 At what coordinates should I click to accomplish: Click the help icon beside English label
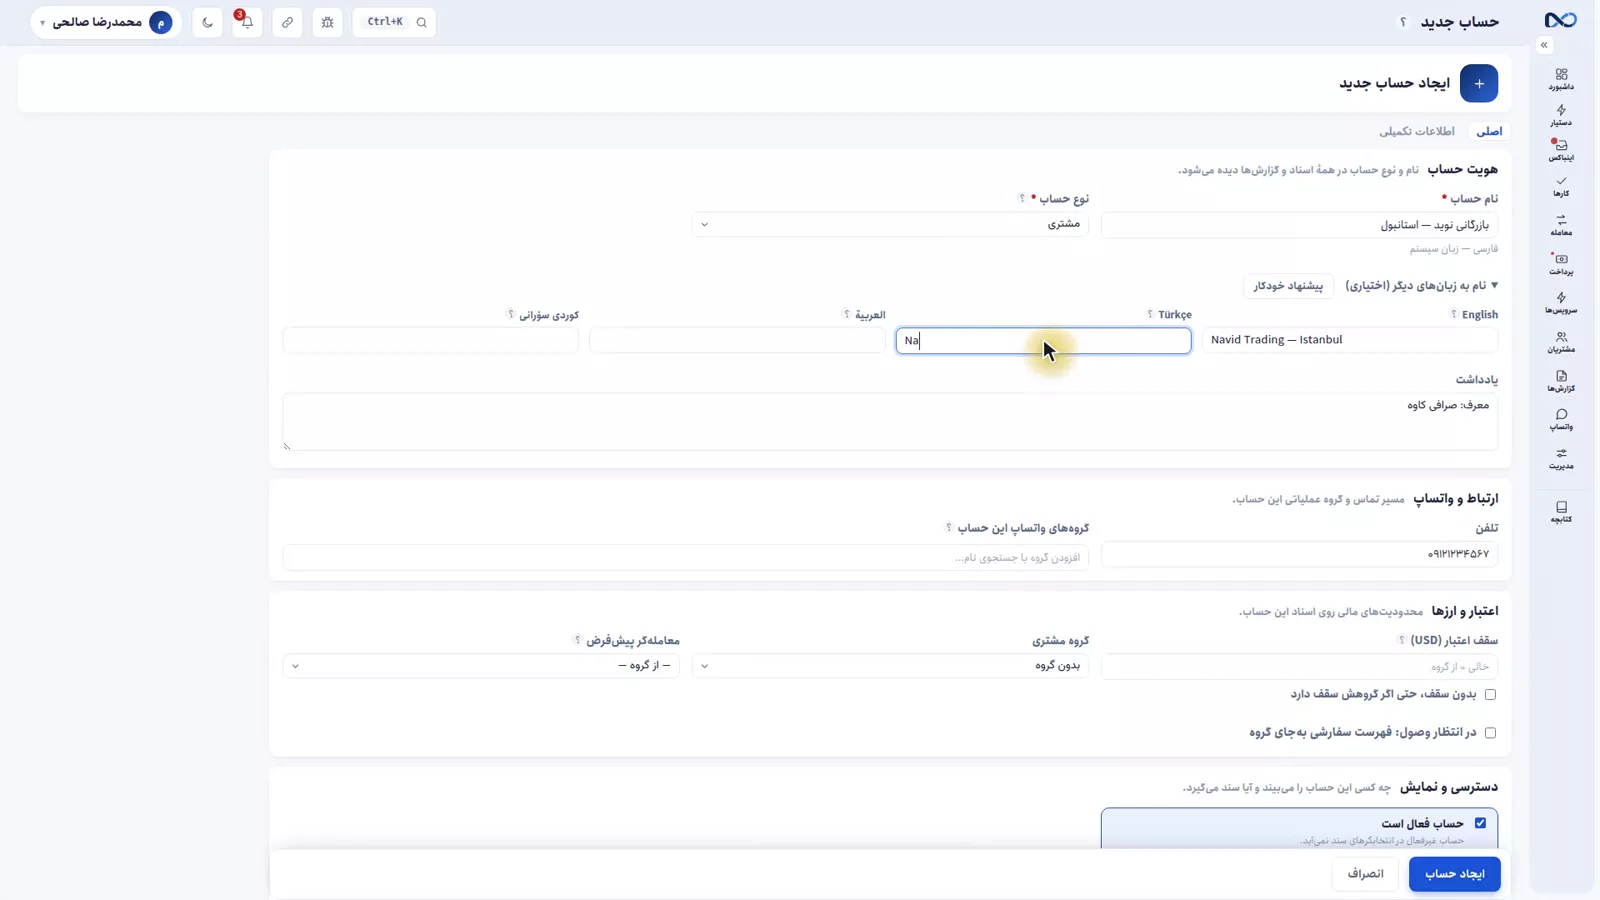click(1453, 314)
